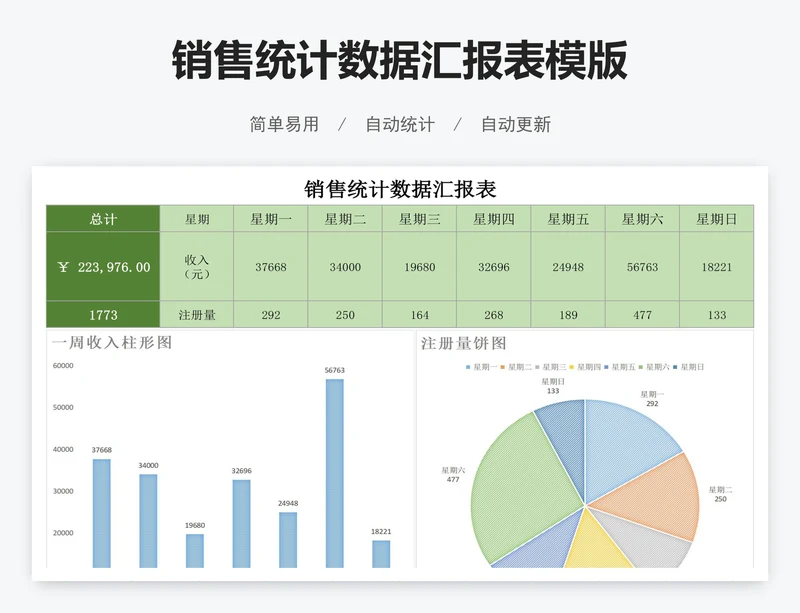This screenshot has width=800, height=613.
Task: Click the 星期六 477 pie data label
Action: [453, 475]
